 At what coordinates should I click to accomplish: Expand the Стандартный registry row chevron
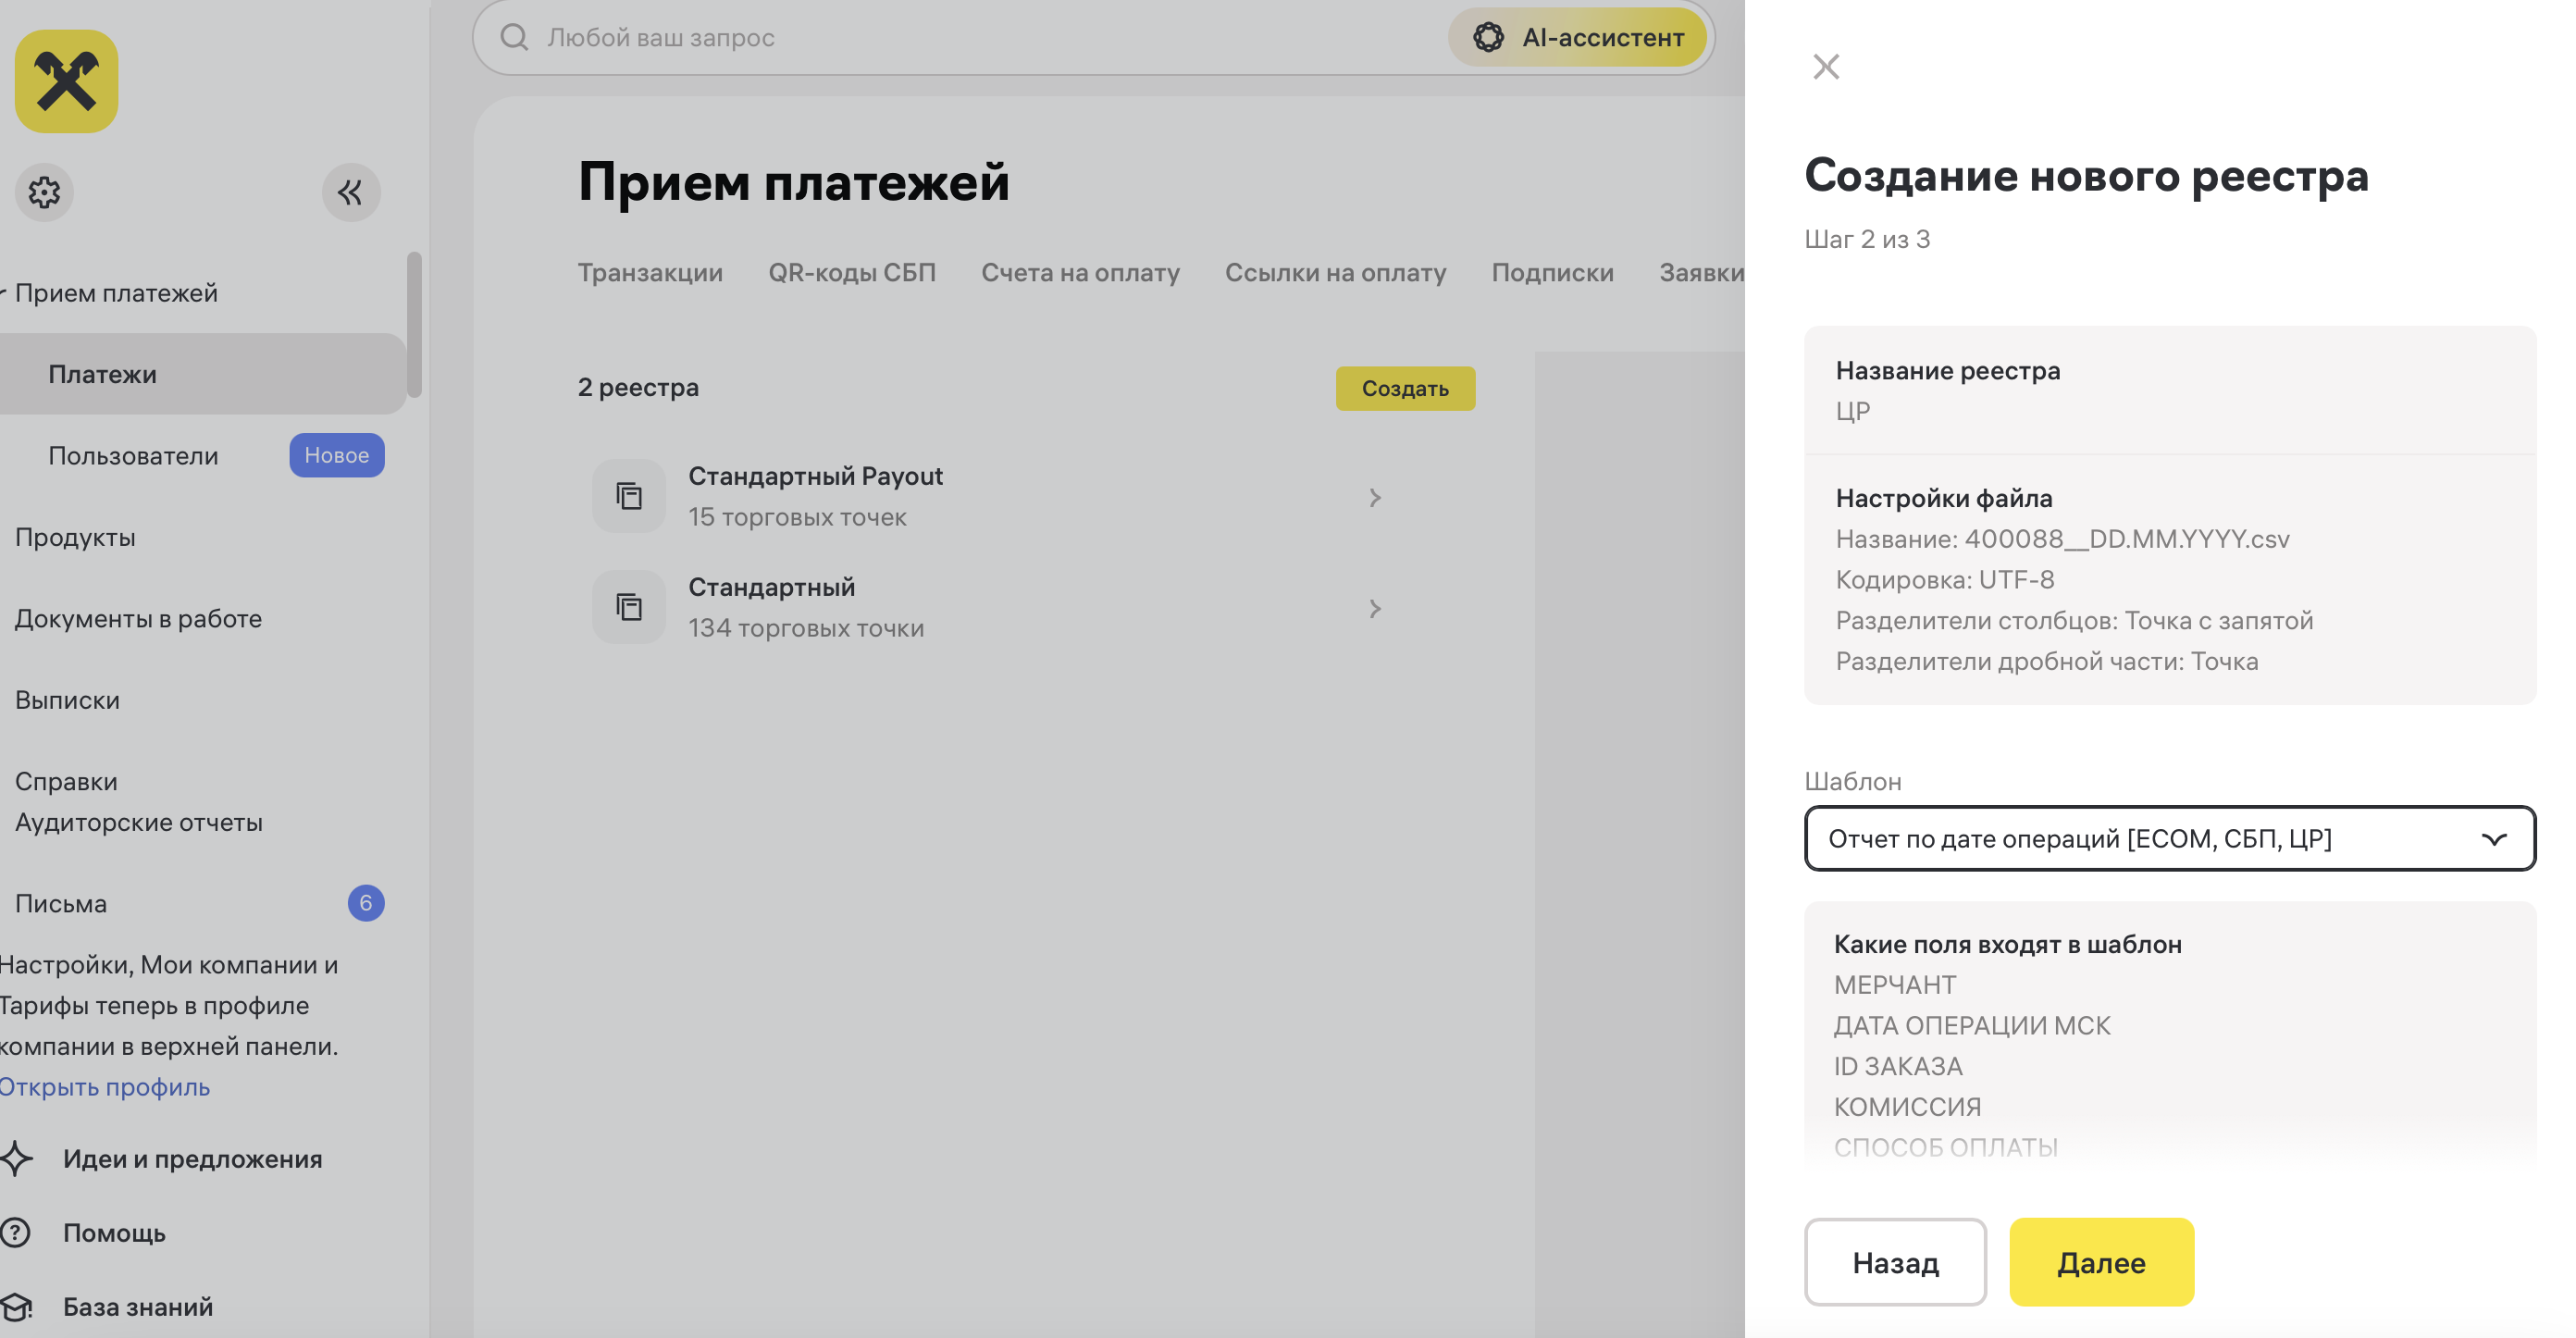(x=1375, y=608)
